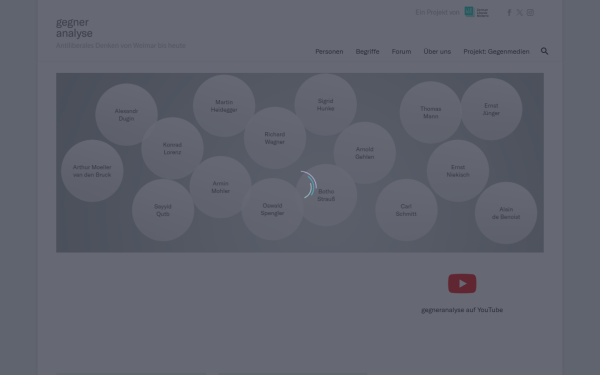Click the search magnifier icon
This screenshot has height=375, width=600.
544,51
